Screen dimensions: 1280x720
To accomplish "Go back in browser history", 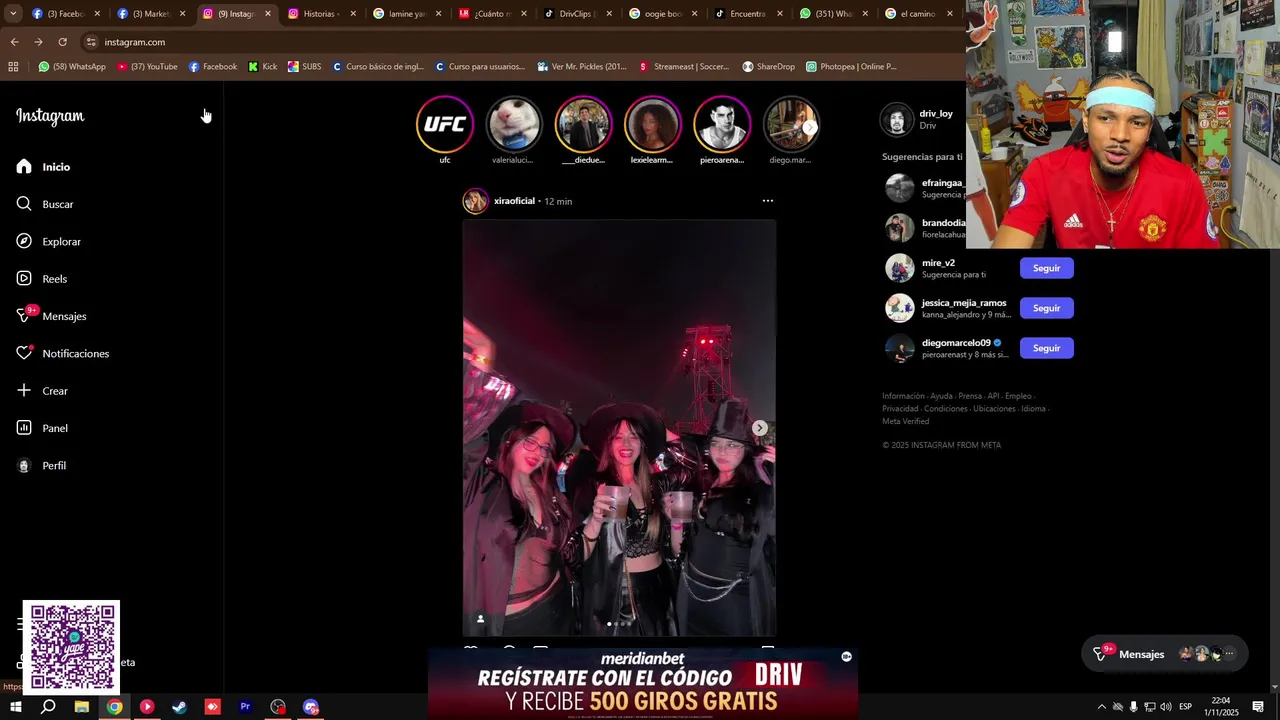I will pyautogui.click(x=14, y=42).
